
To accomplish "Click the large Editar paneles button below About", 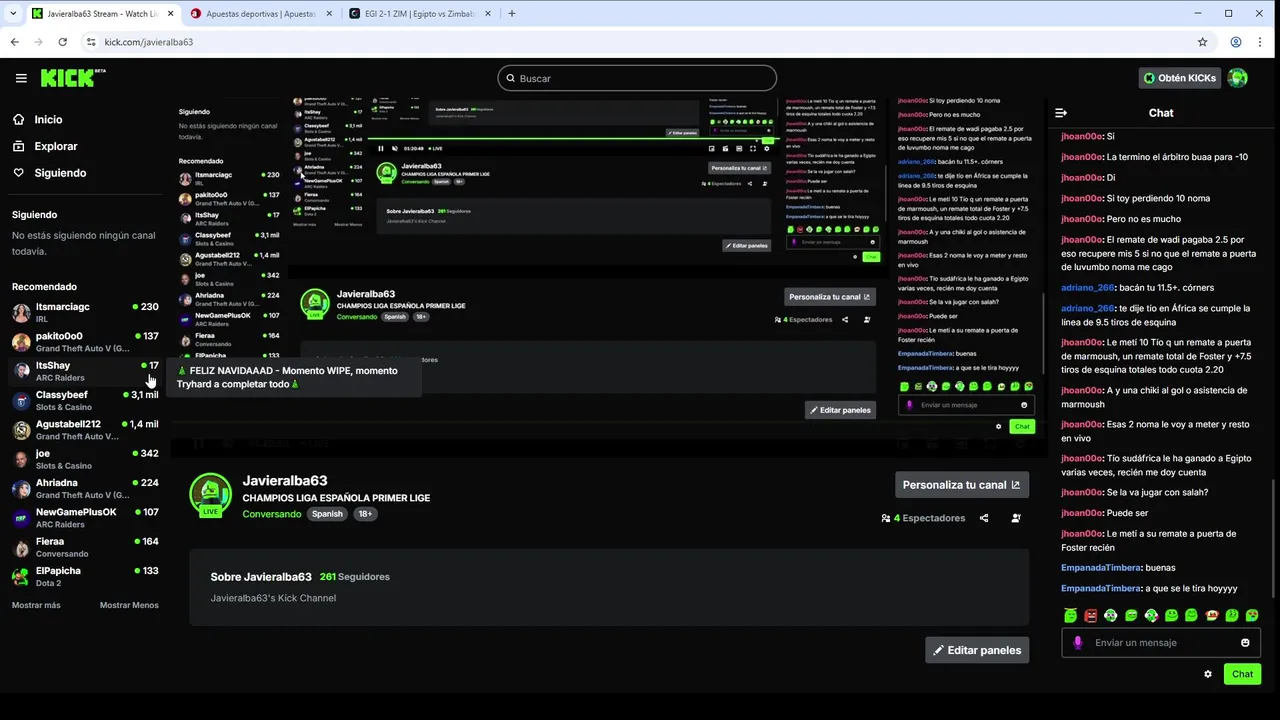I will click(977, 650).
